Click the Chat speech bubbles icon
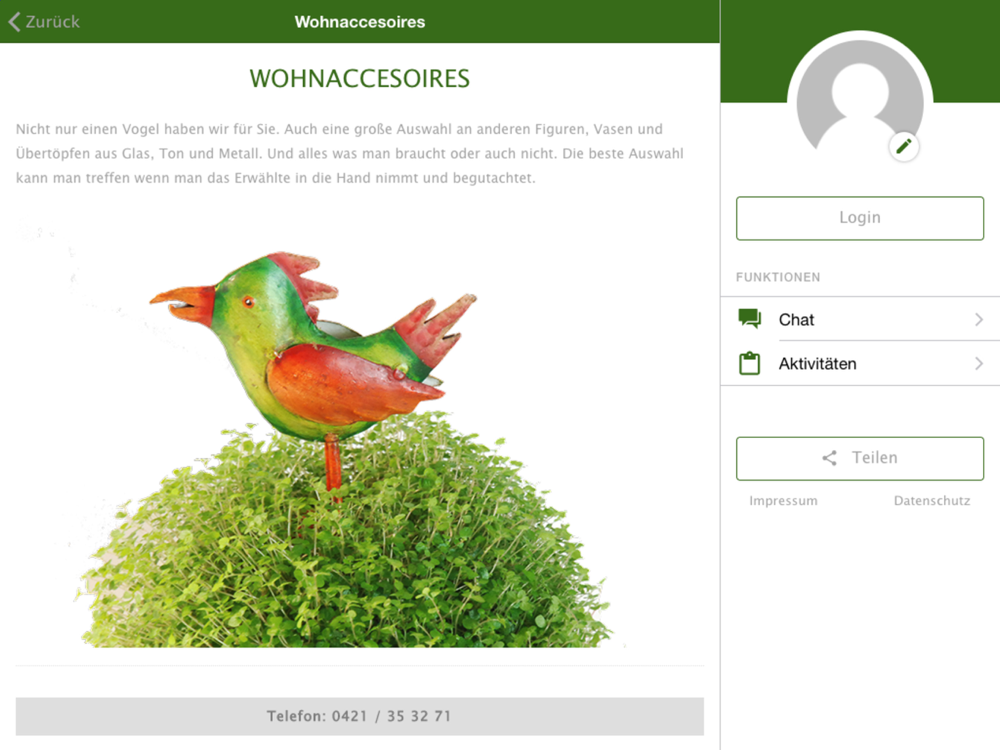1000x750 pixels. (x=749, y=318)
